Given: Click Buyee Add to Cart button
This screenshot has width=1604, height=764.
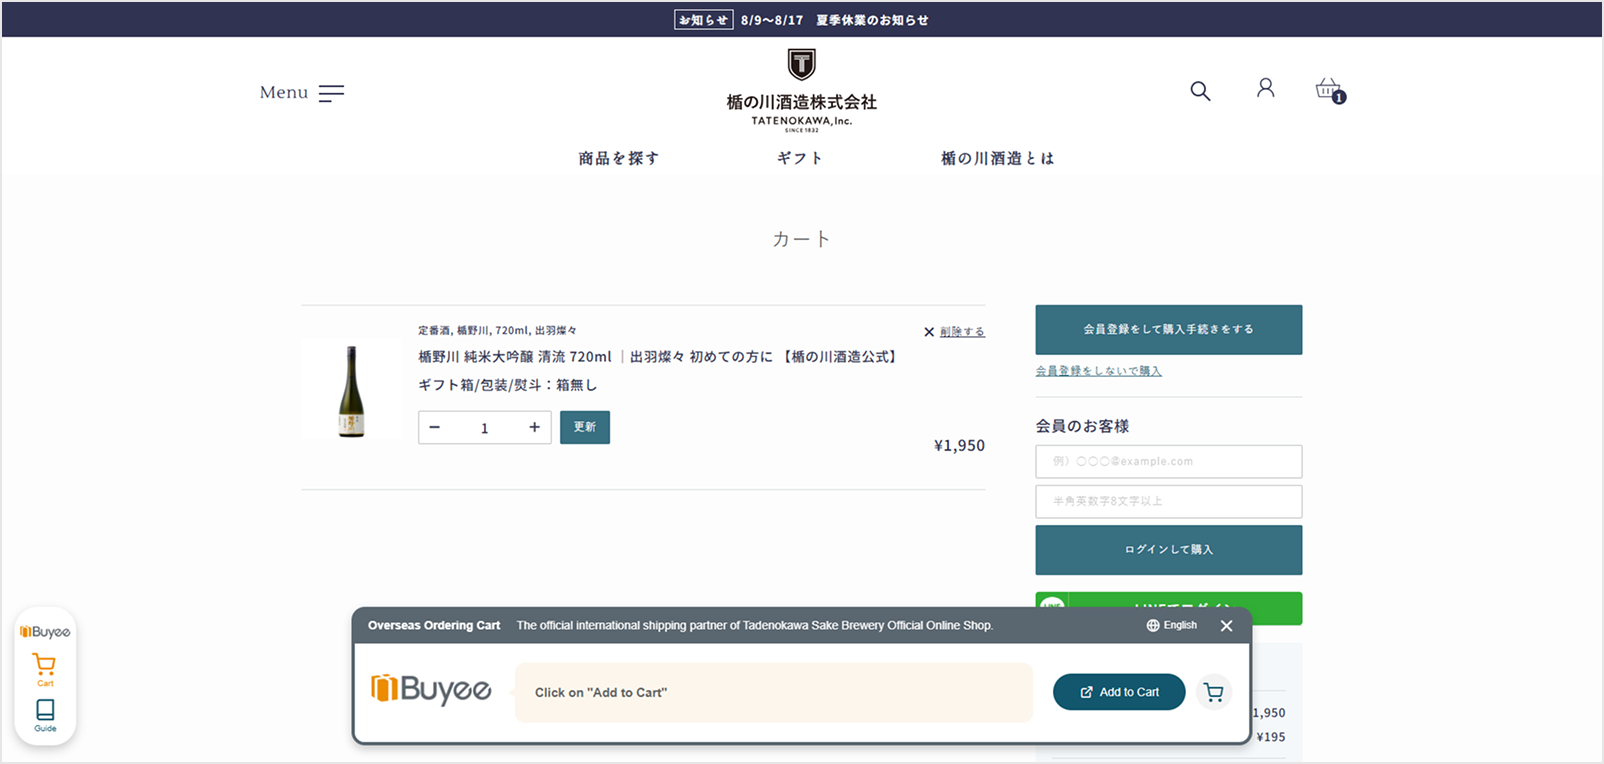Looking at the screenshot, I should pyautogui.click(x=1119, y=692).
